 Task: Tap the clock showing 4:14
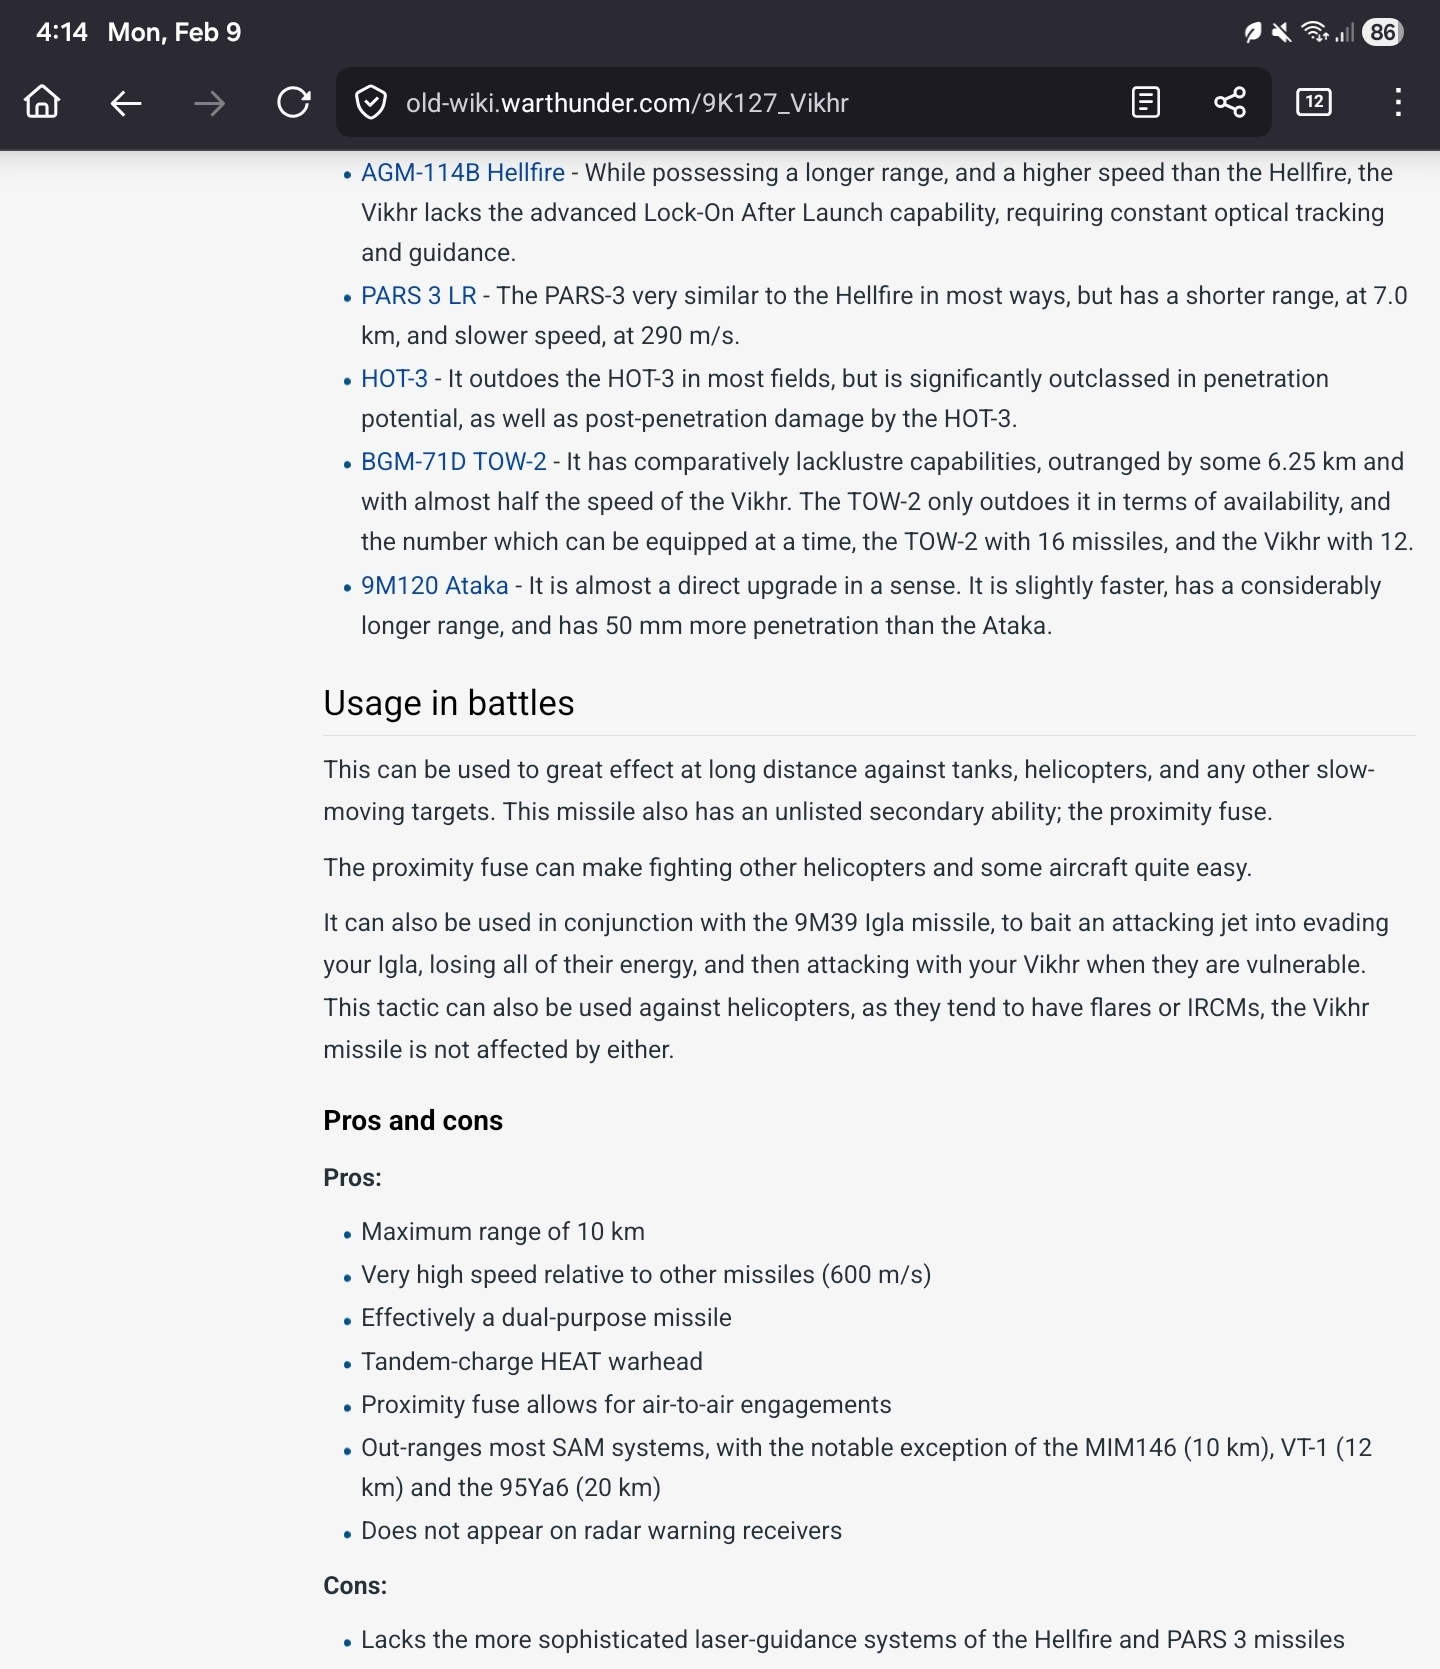click(x=61, y=32)
